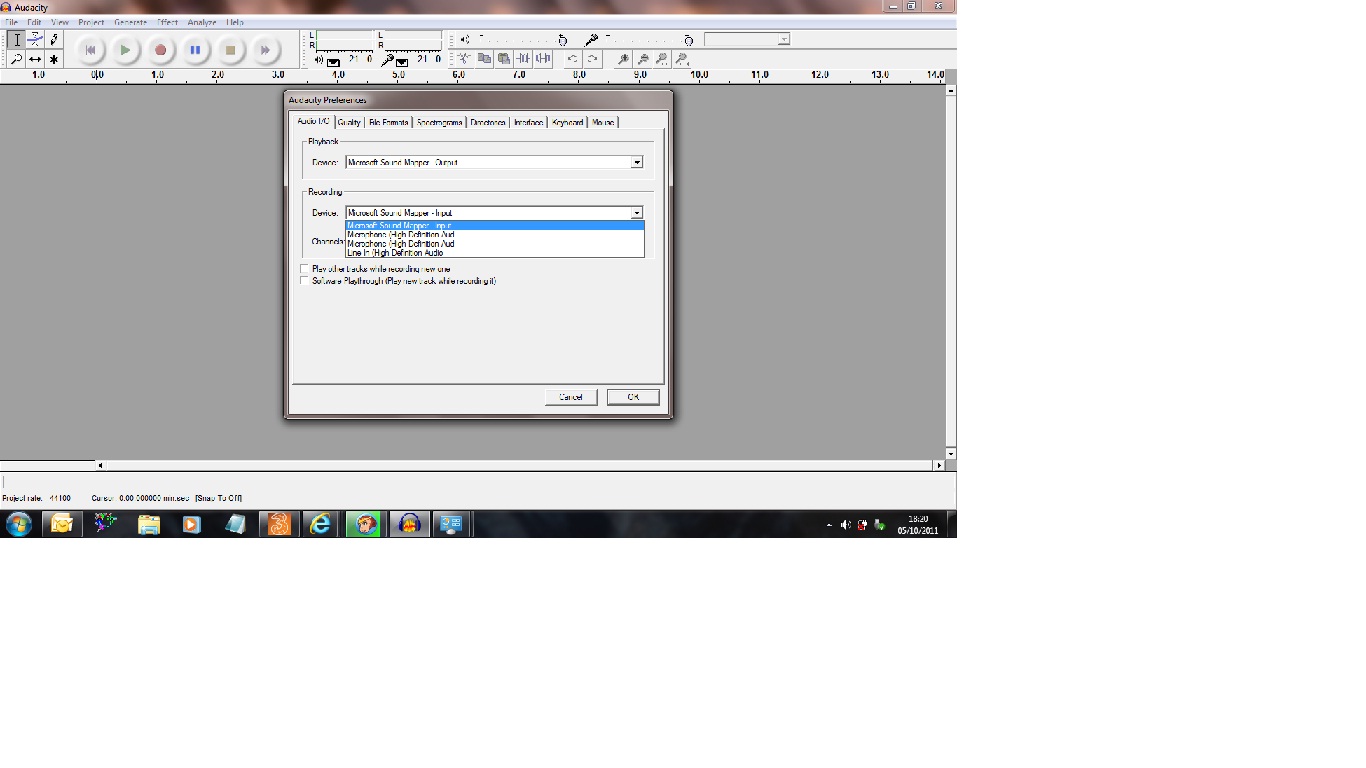Open the Effect menu
1366x768 pixels.
coord(167,22)
